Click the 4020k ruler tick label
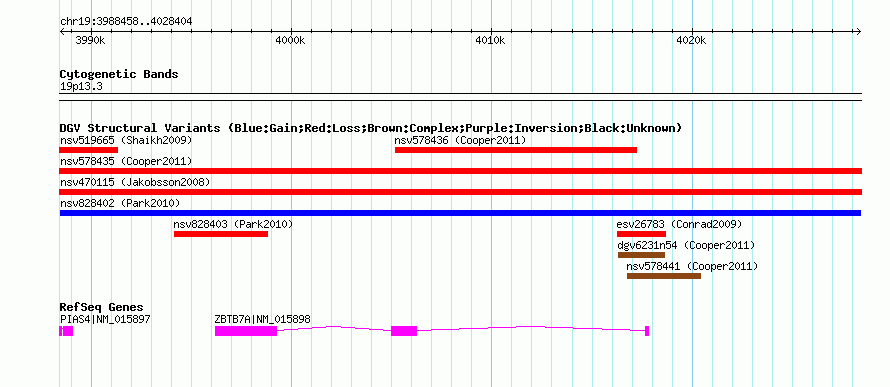 coord(691,40)
